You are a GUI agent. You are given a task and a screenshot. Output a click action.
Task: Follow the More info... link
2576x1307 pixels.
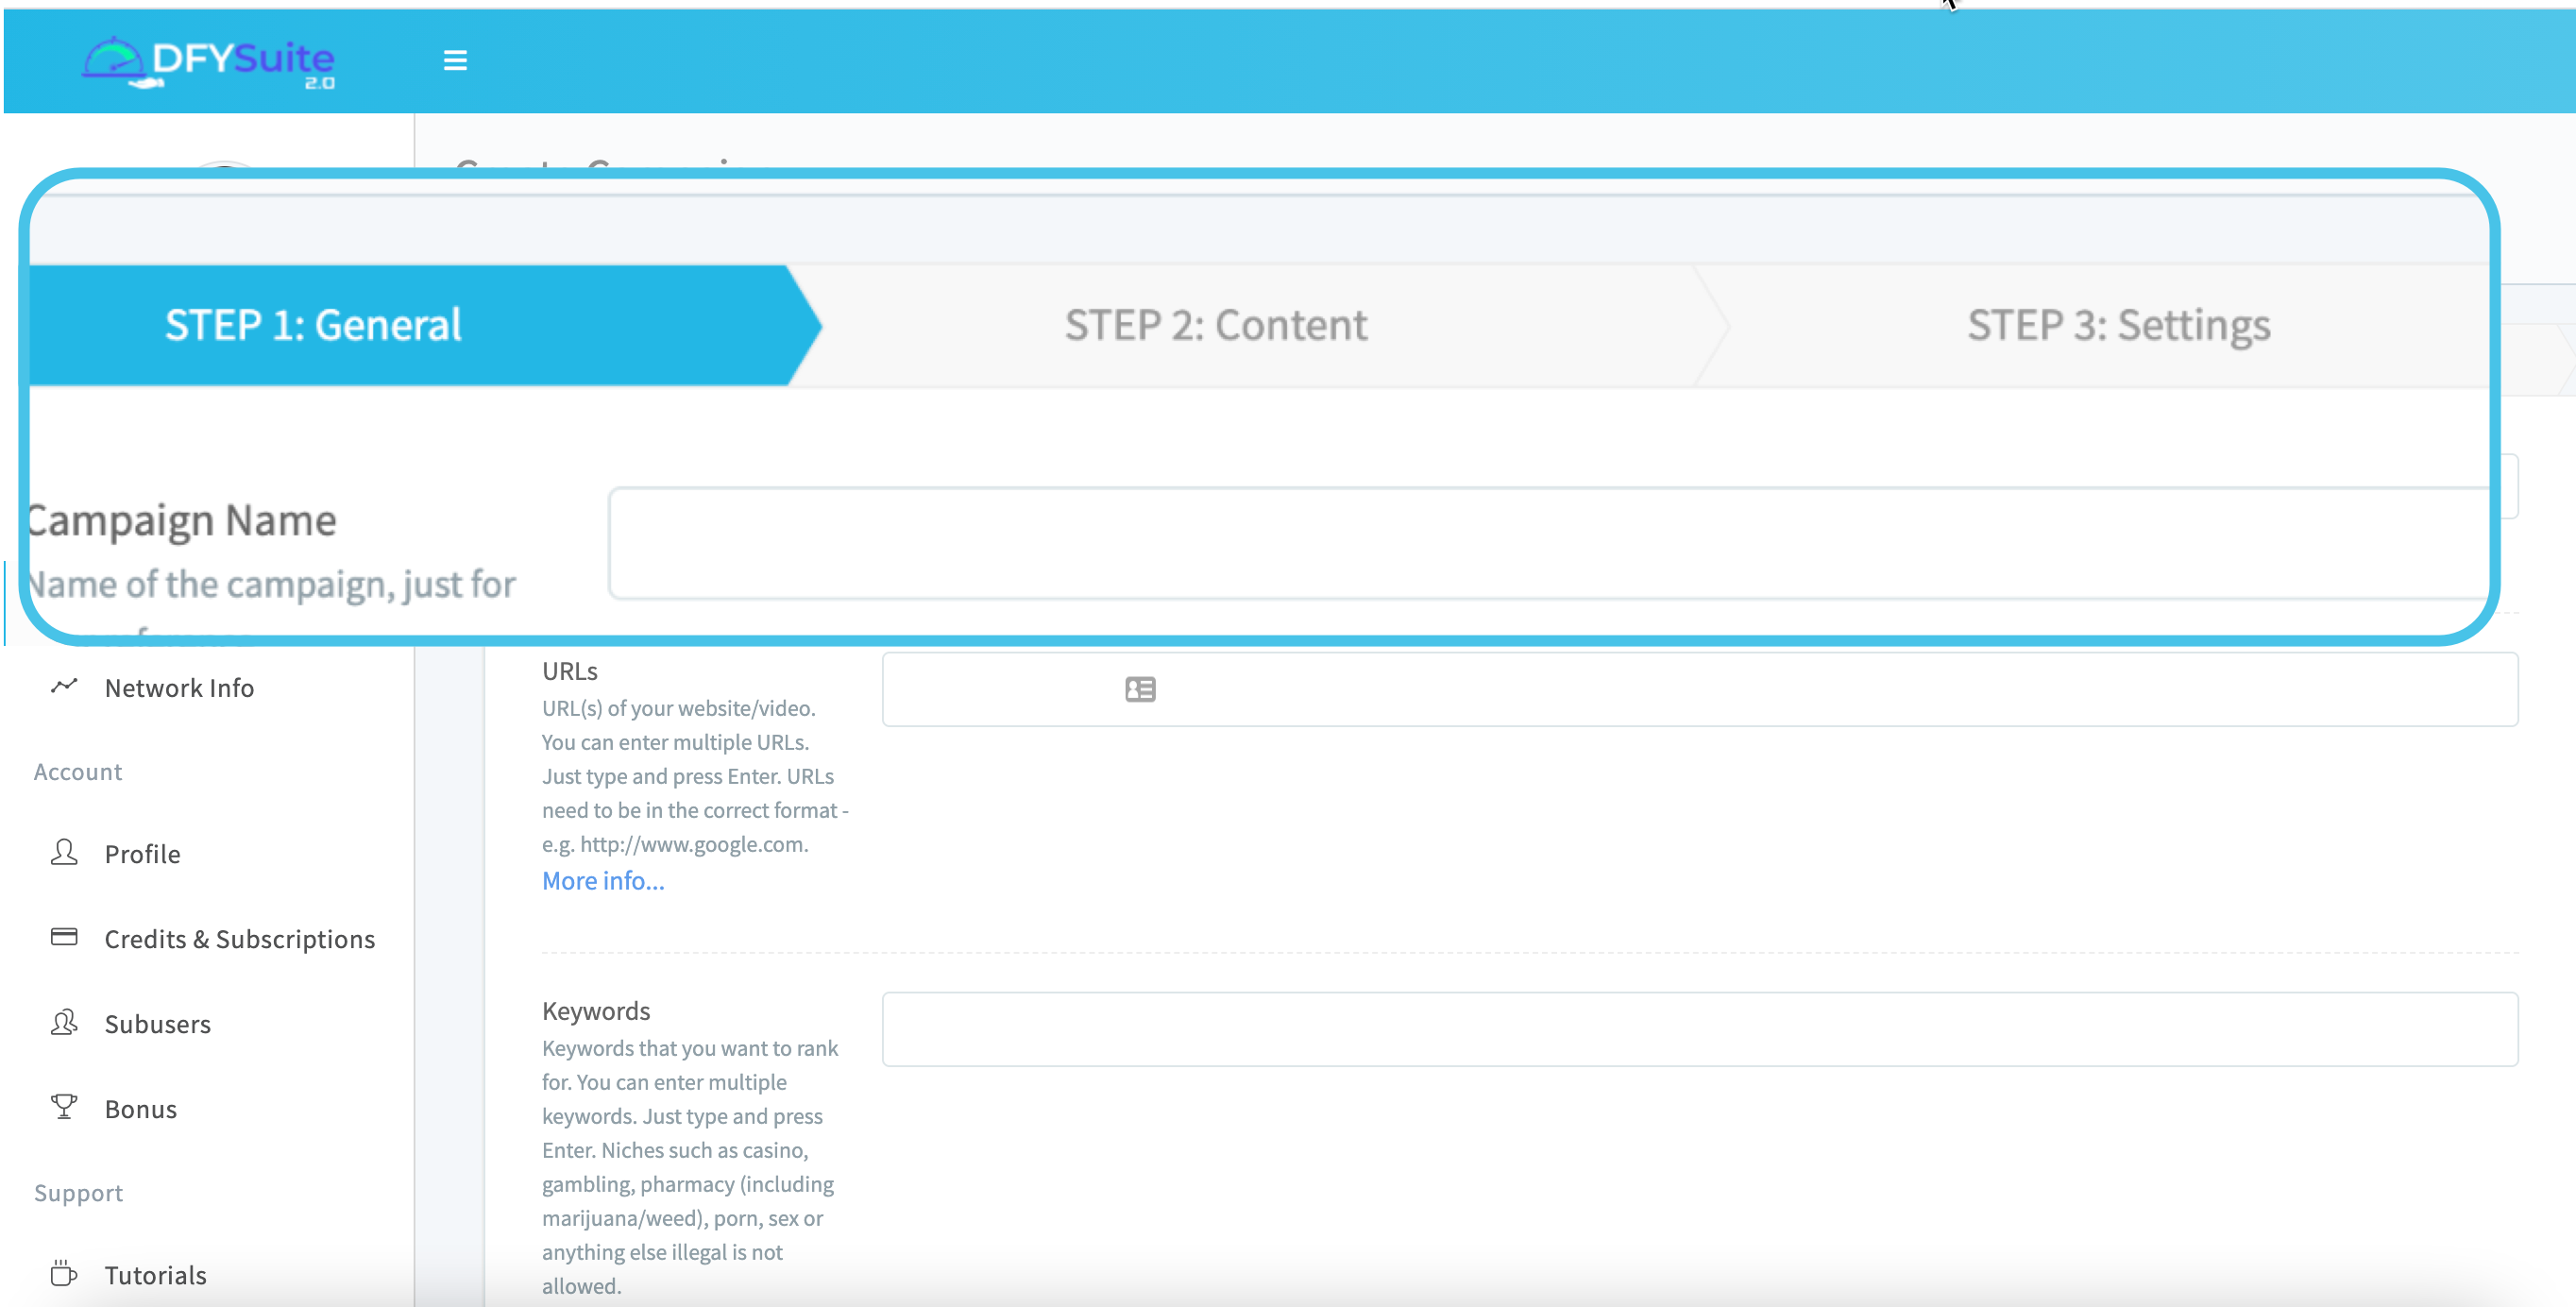click(x=603, y=881)
